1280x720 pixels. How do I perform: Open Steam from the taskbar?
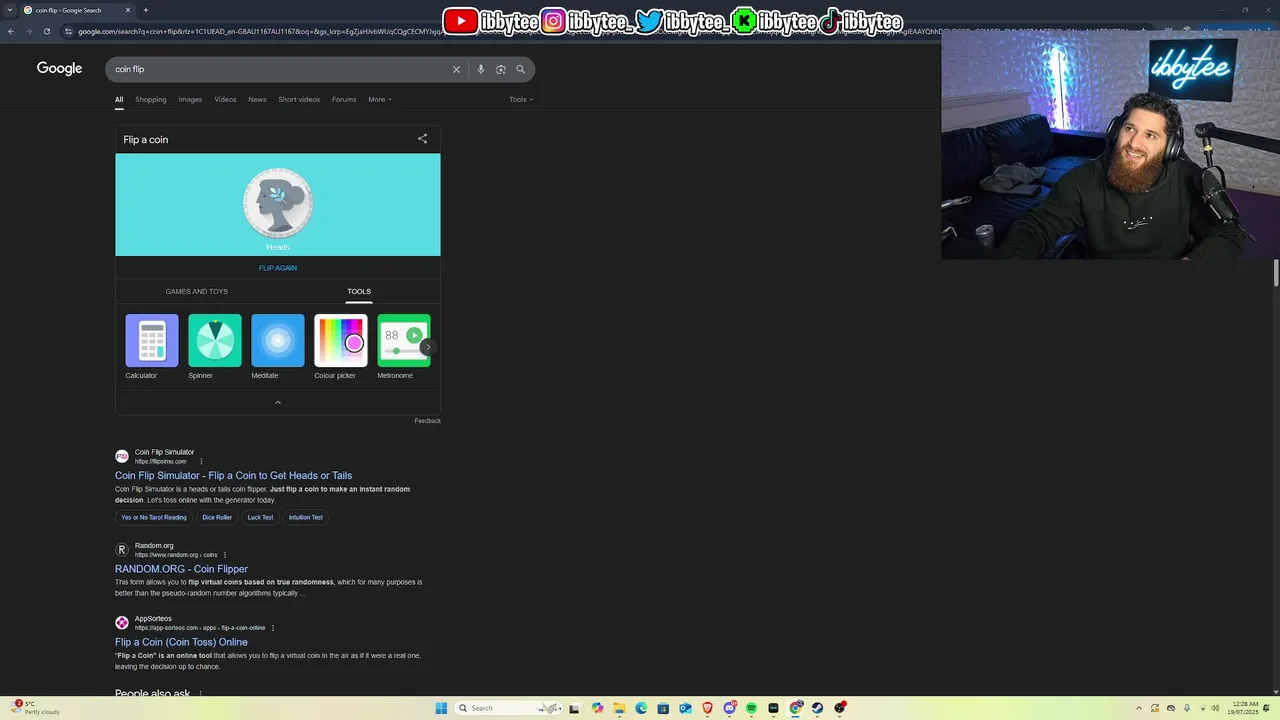(817, 708)
